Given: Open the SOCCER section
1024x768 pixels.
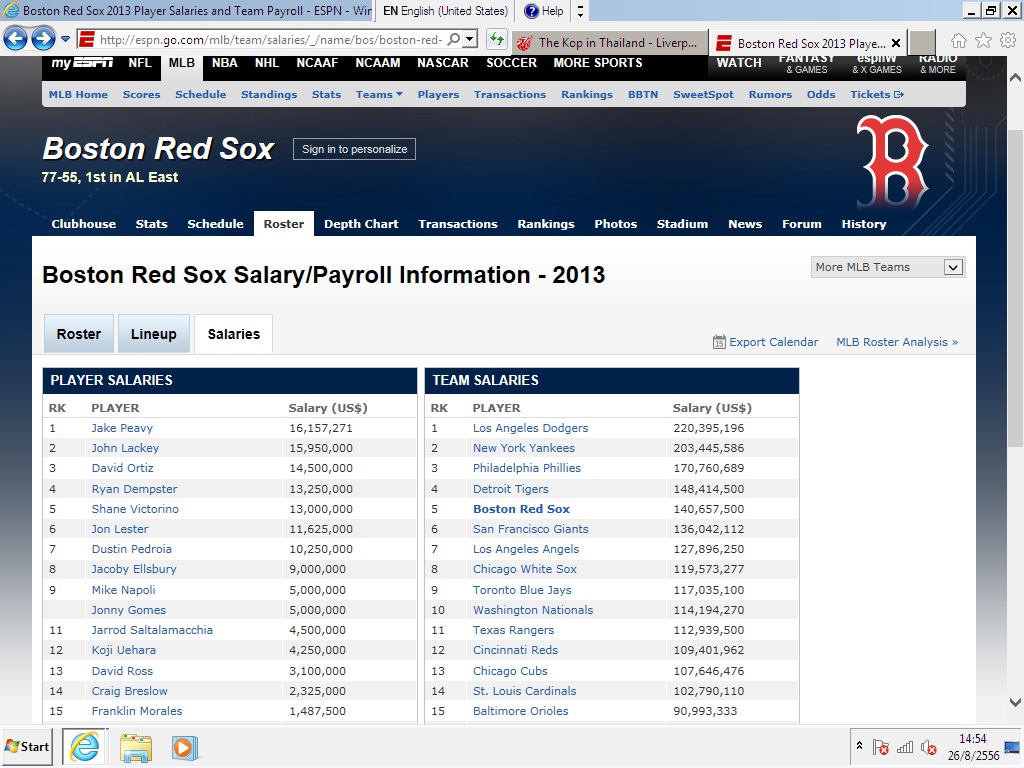Looking at the screenshot, I should 511,63.
